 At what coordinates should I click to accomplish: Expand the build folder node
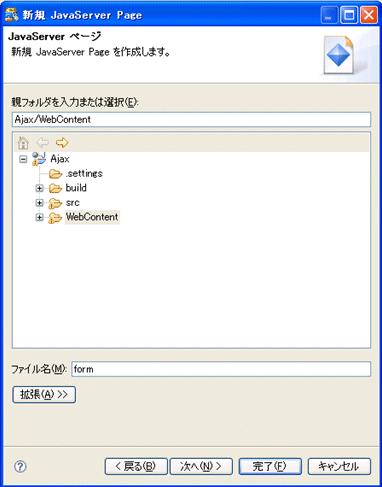click(39, 188)
